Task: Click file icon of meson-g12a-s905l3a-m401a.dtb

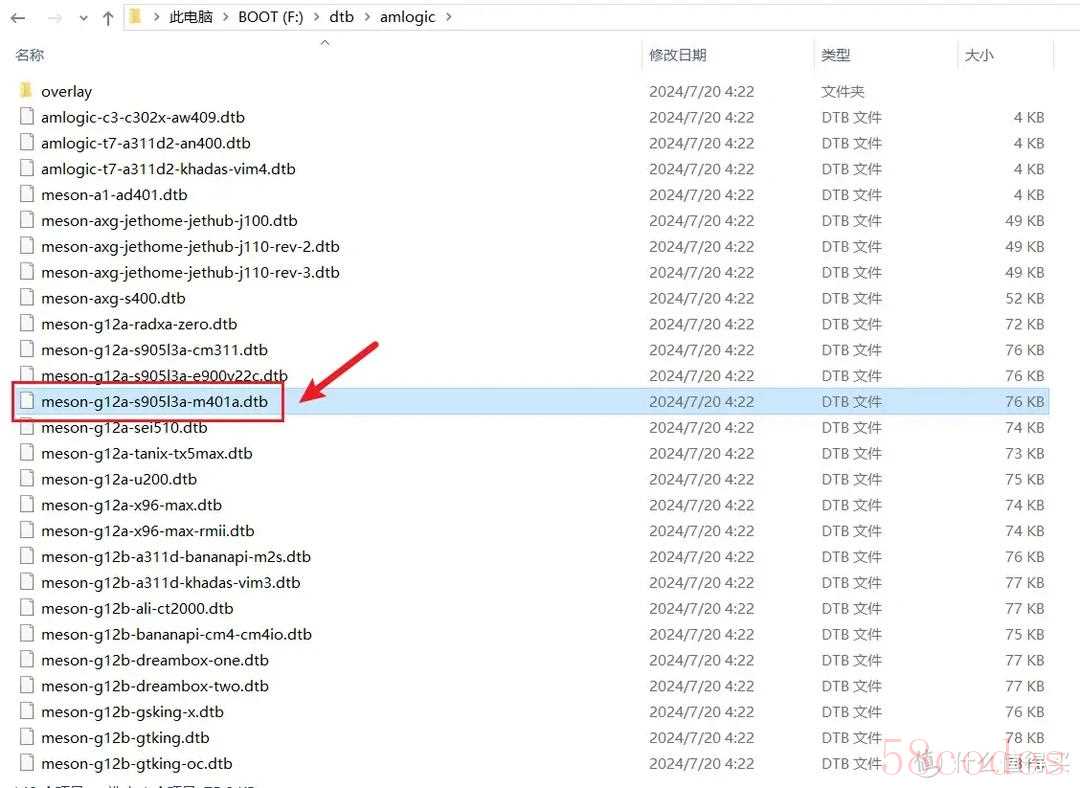Action: point(26,401)
